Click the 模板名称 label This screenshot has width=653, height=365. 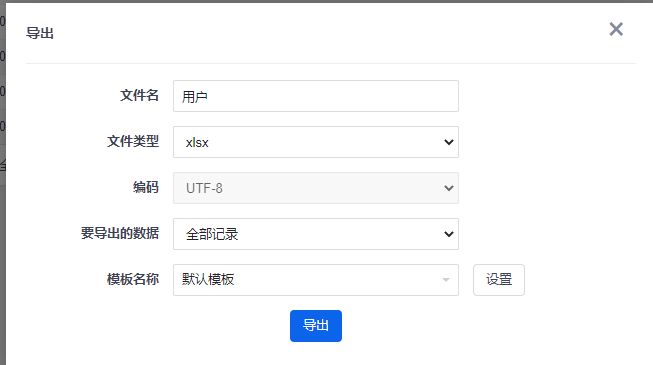pos(133,279)
